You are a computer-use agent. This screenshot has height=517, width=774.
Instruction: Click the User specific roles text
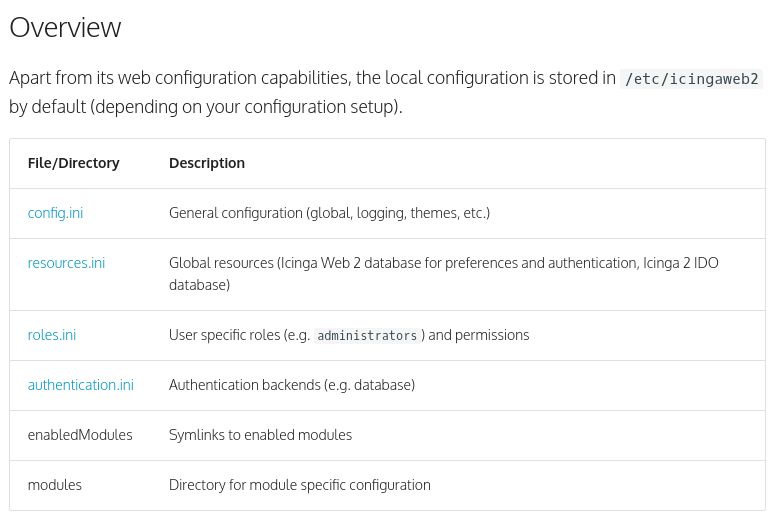click(x=238, y=335)
